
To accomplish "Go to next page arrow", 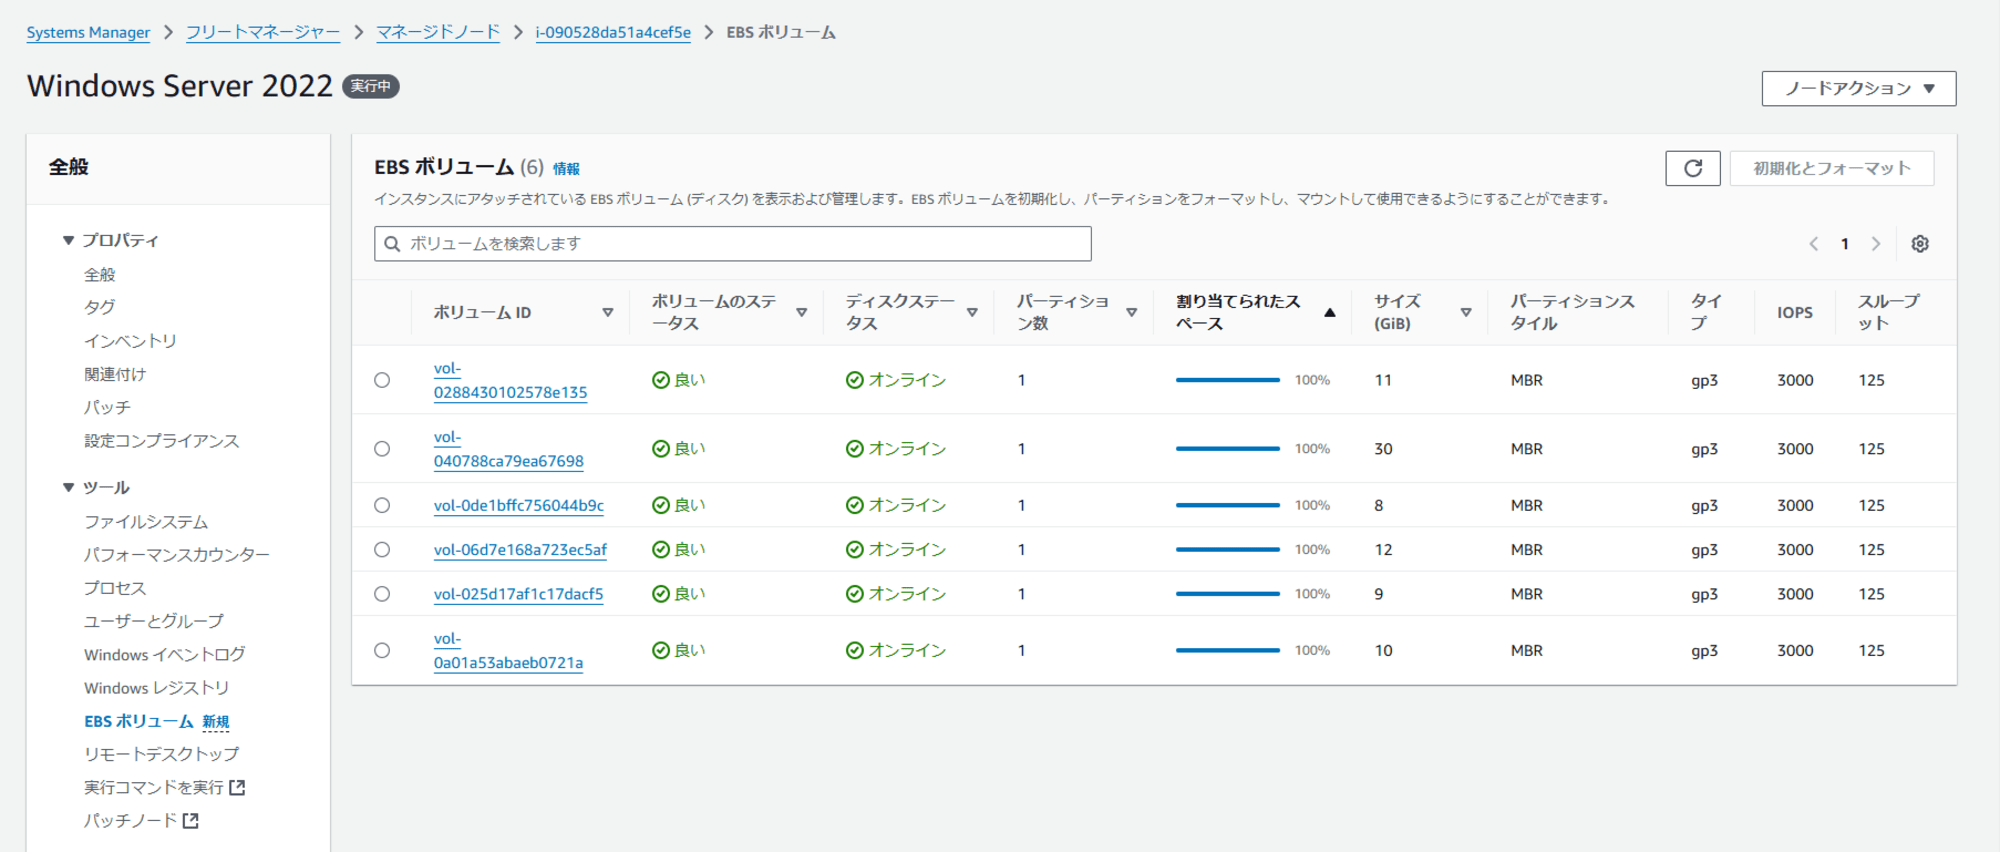I will click(1876, 244).
